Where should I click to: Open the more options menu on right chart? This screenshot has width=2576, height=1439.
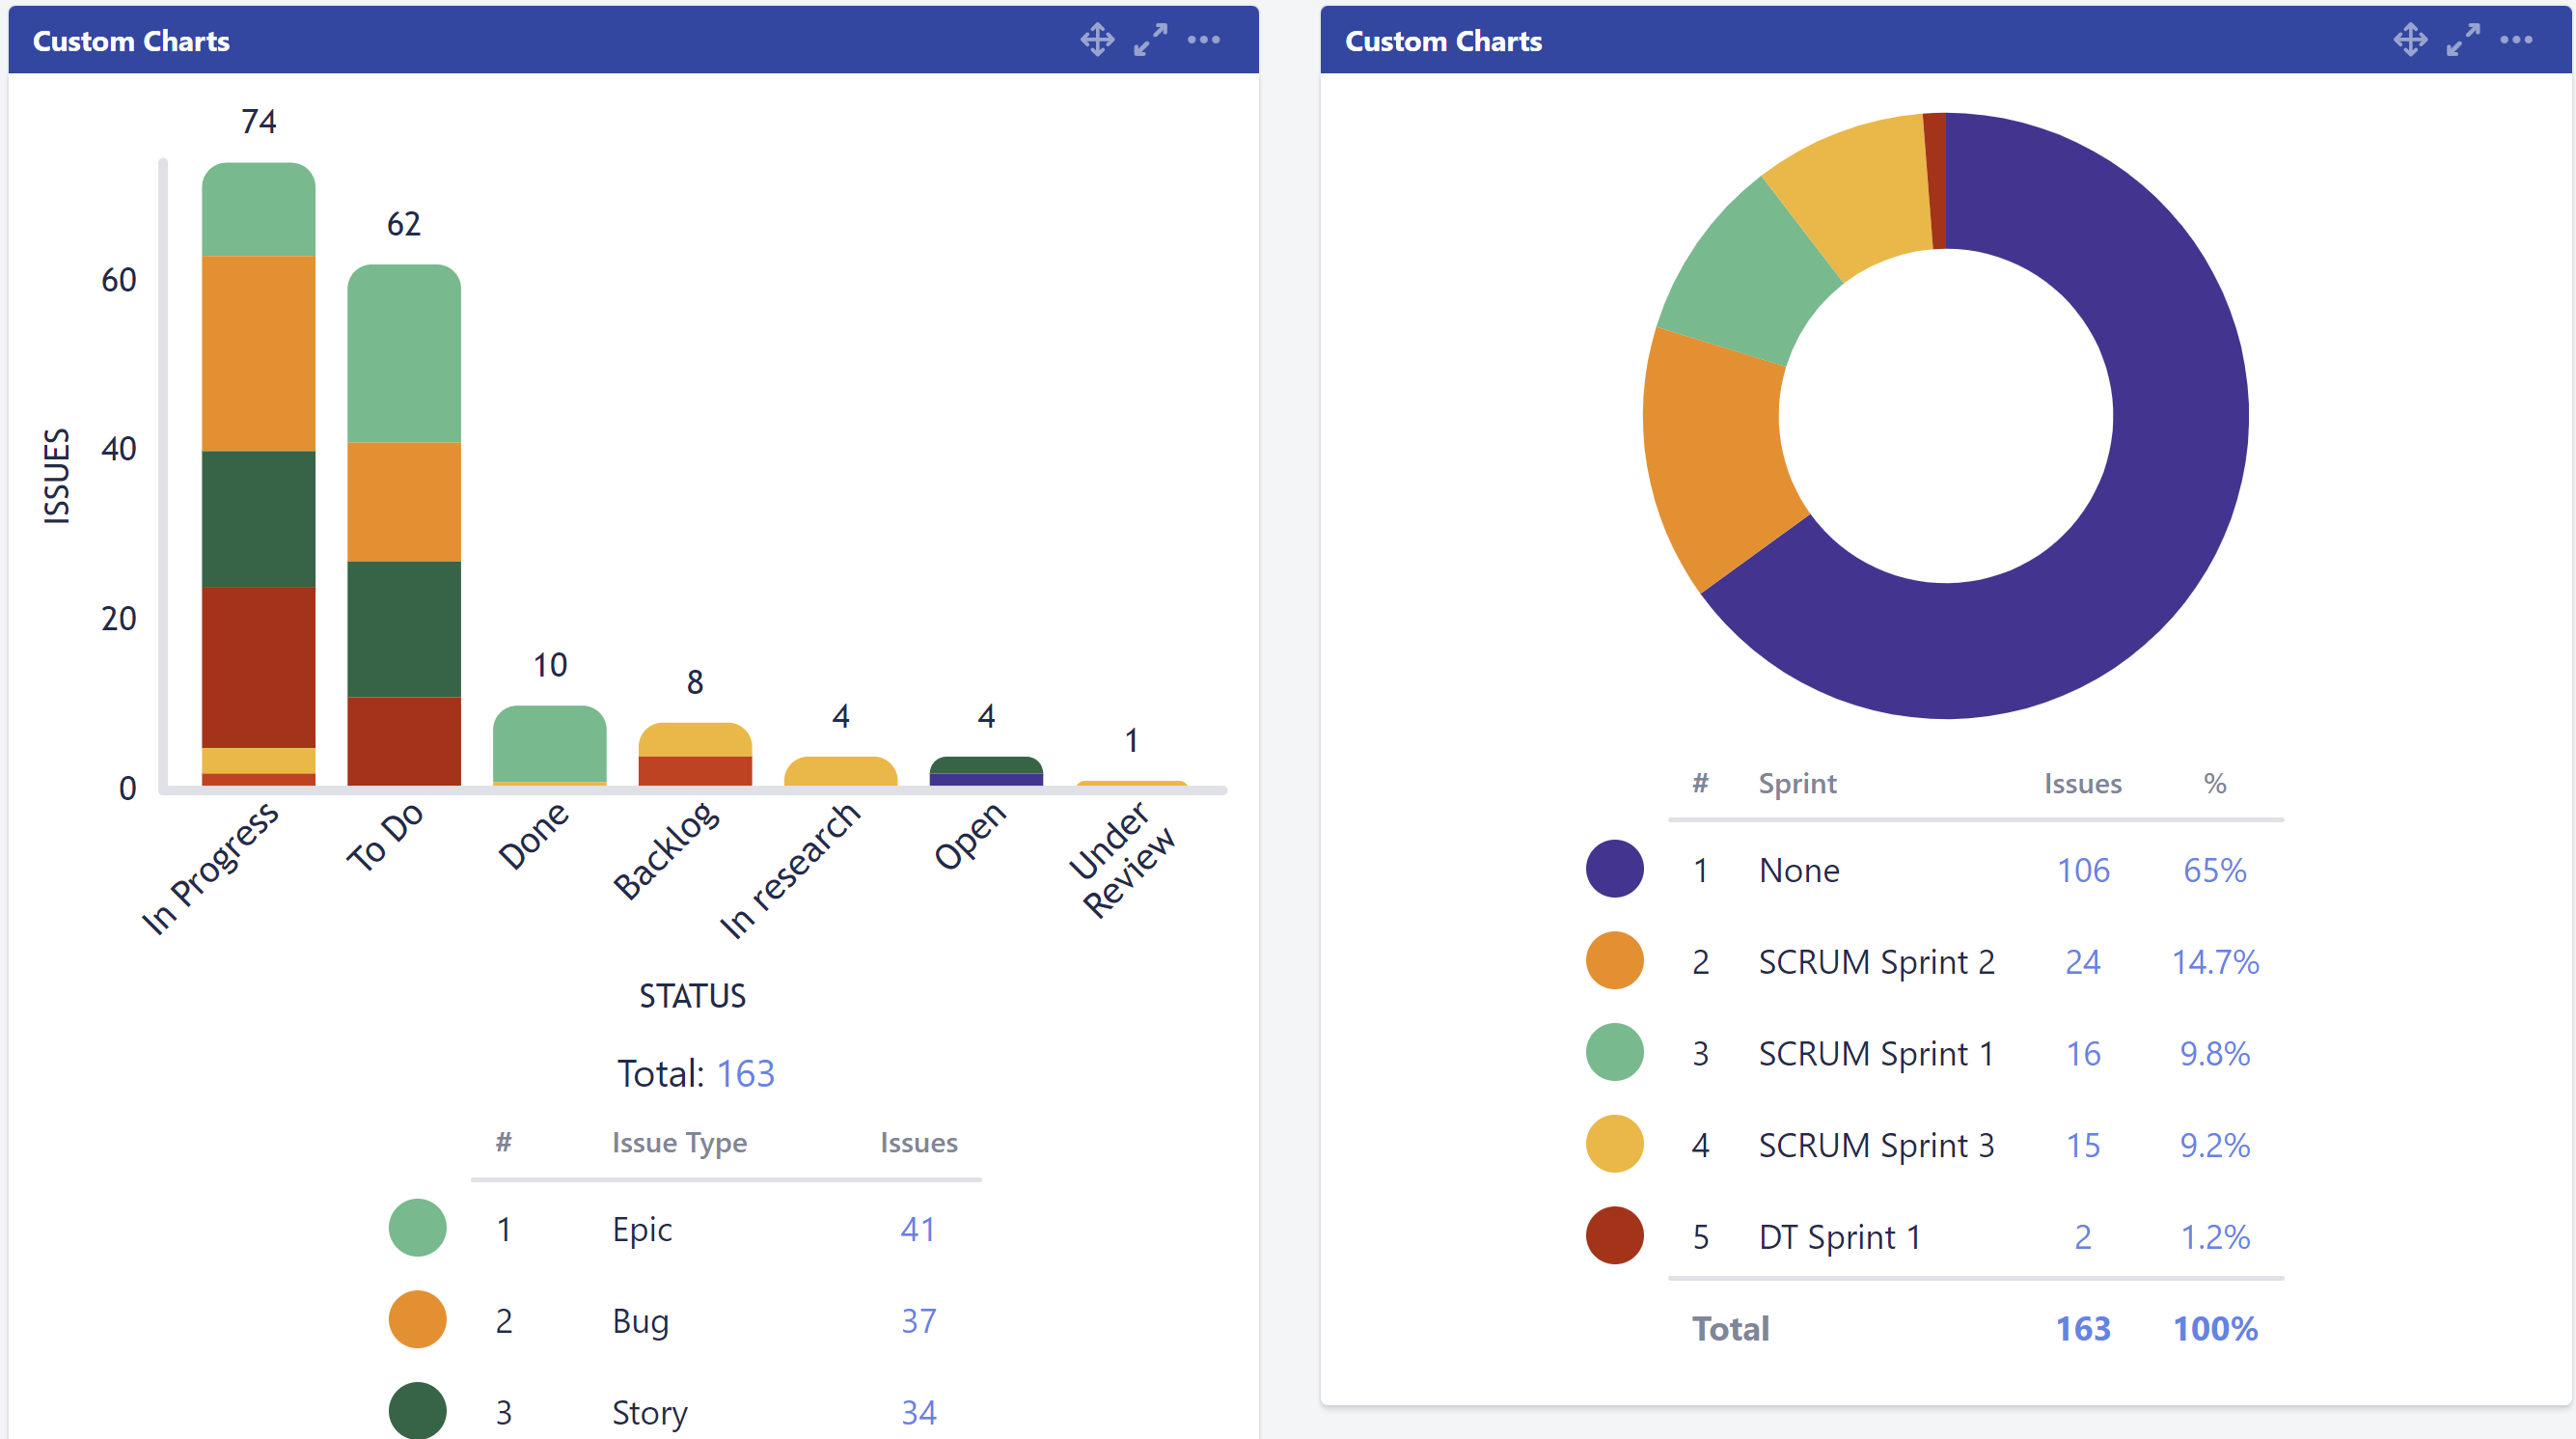tap(2517, 40)
